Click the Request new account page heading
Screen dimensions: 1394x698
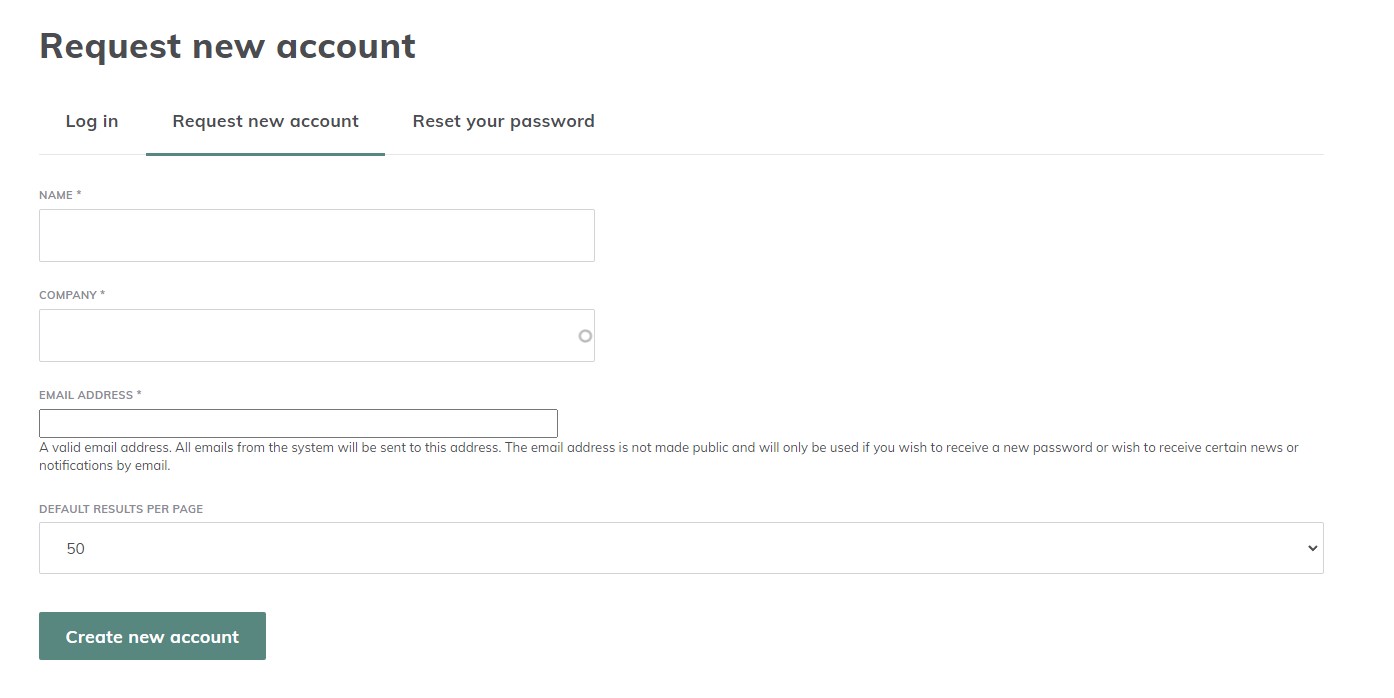click(227, 46)
